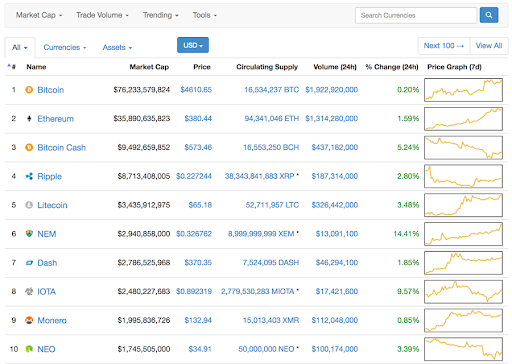Image resolution: width=512 pixels, height=364 pixels.
Task: Open the Bitcoin Cash currency link
Action: click(x=61, y=147)
